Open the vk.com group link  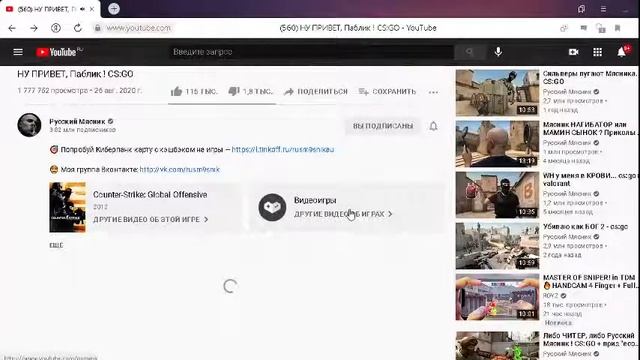point(180,169)
